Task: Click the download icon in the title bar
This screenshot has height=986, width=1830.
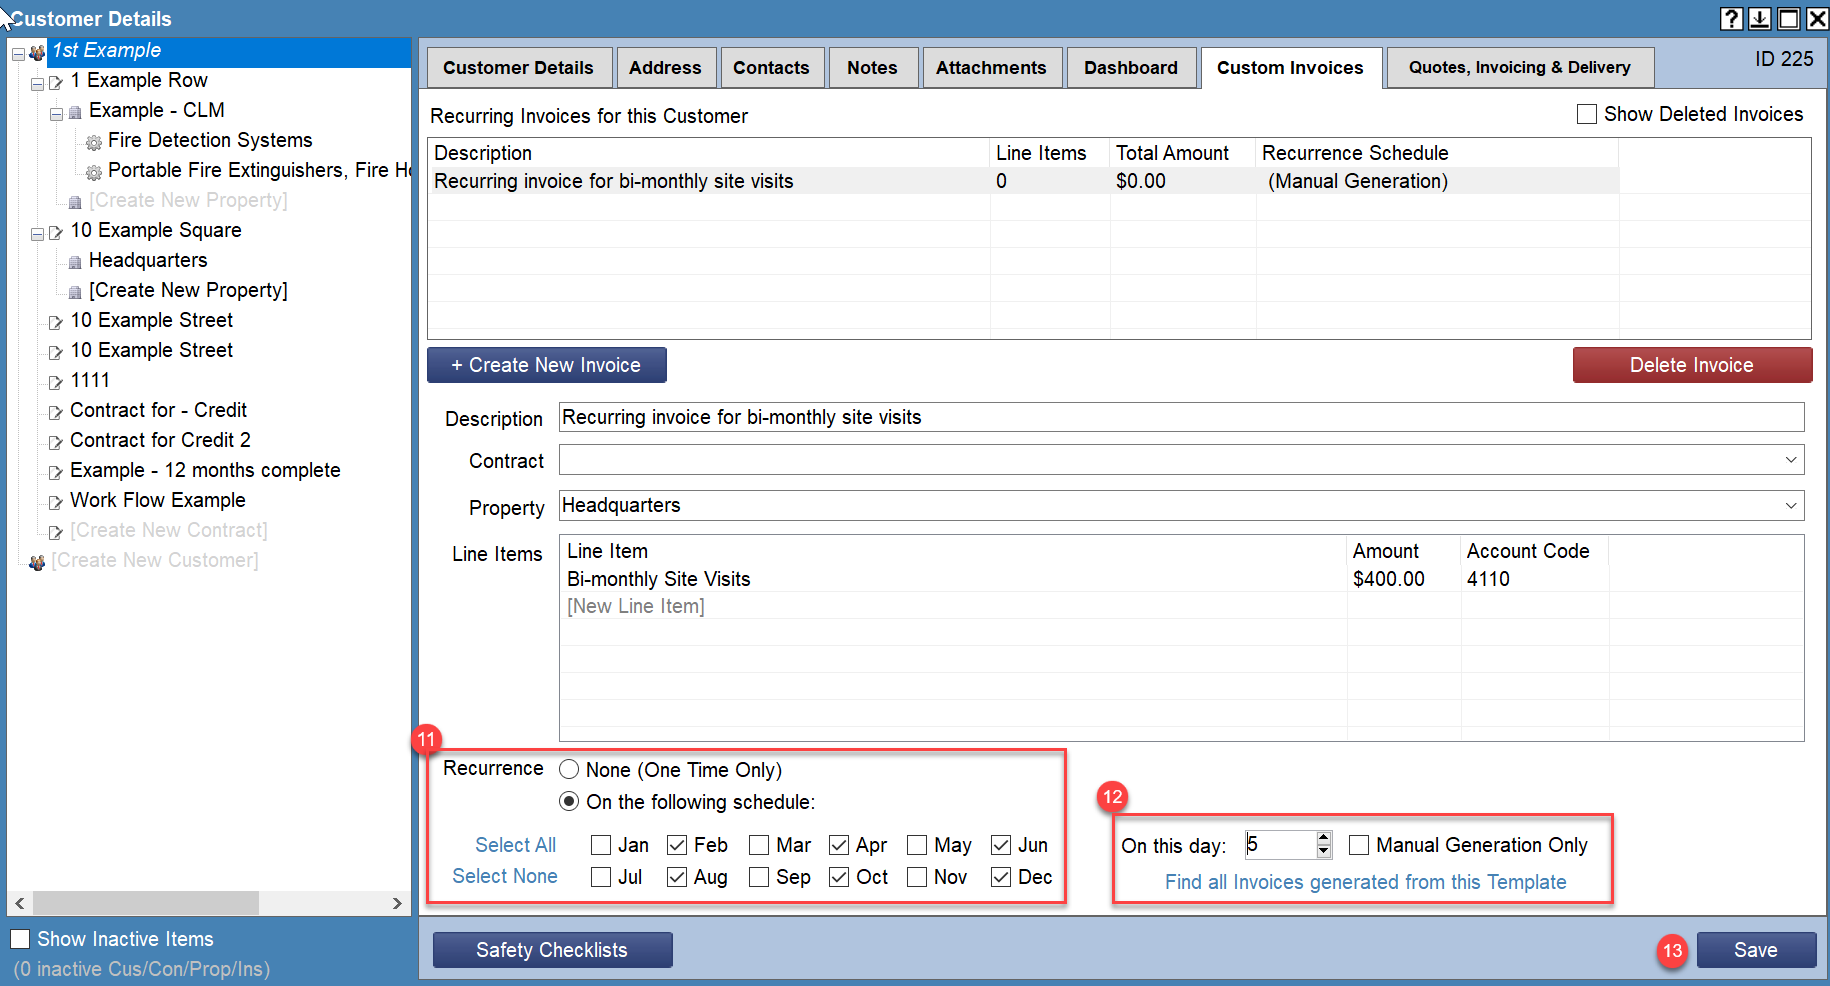Action: (x=1759, y=18)
